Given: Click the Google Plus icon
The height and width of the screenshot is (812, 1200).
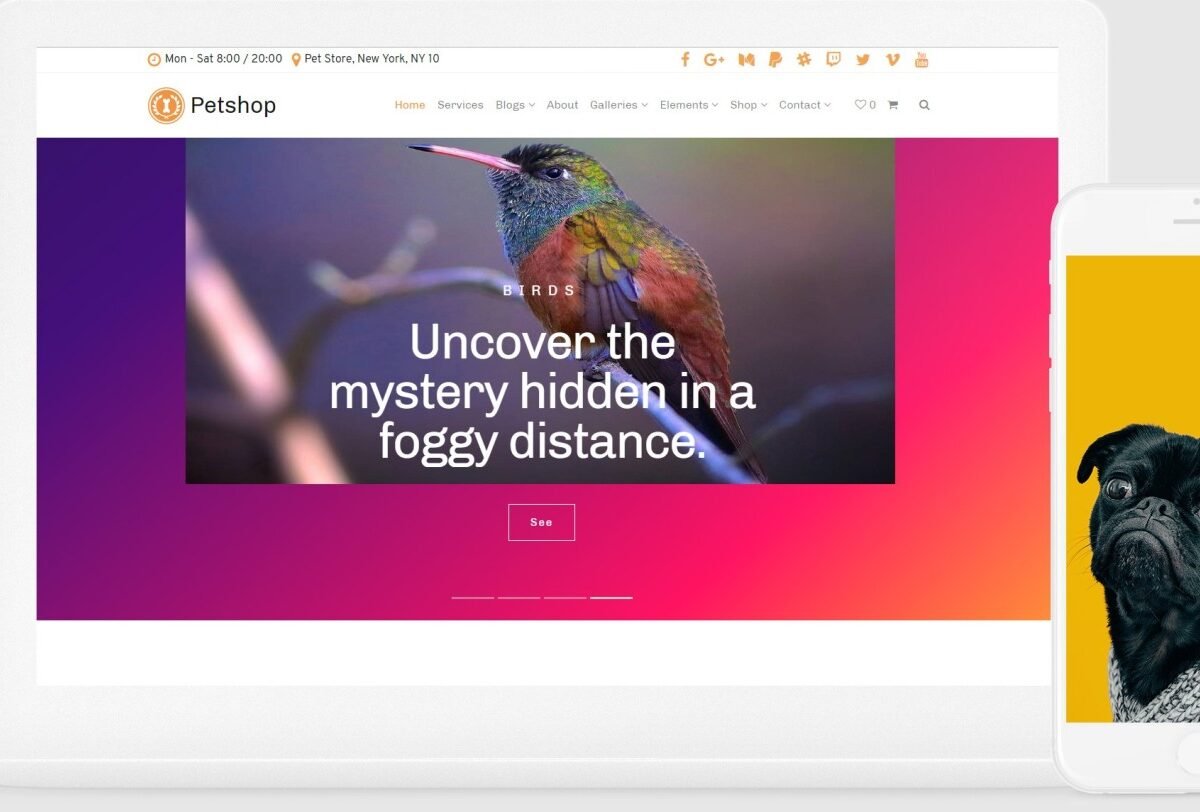Looking at the screenshot, I should point(714,59).
